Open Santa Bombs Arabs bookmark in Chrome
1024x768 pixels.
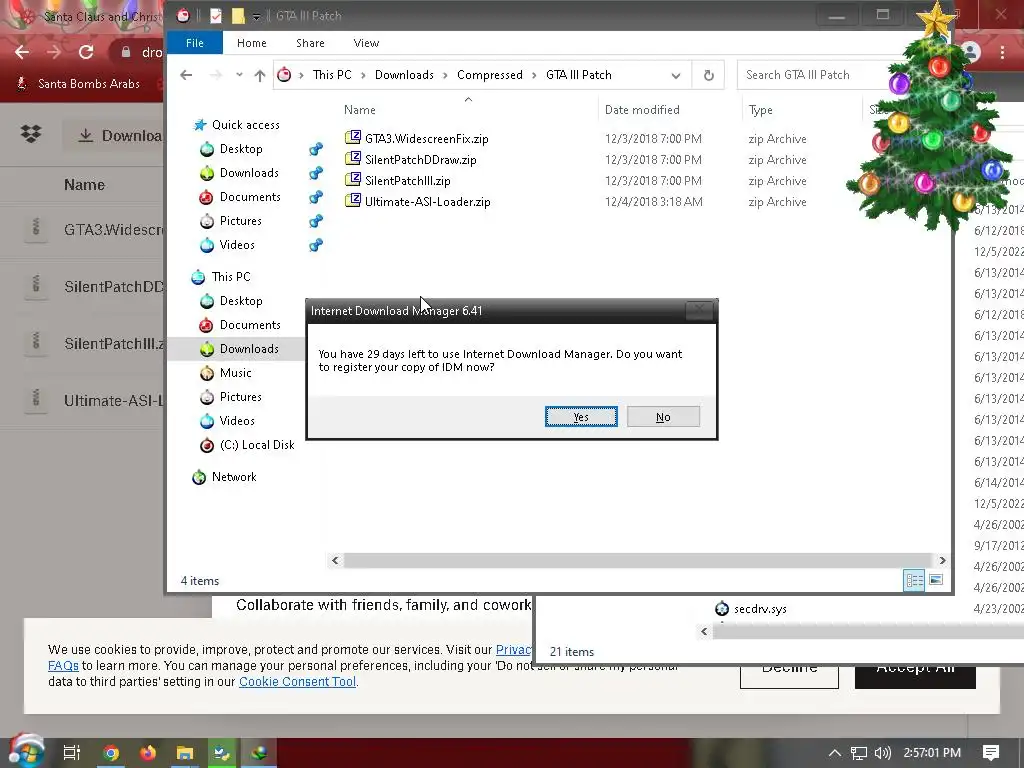(77, 84)
